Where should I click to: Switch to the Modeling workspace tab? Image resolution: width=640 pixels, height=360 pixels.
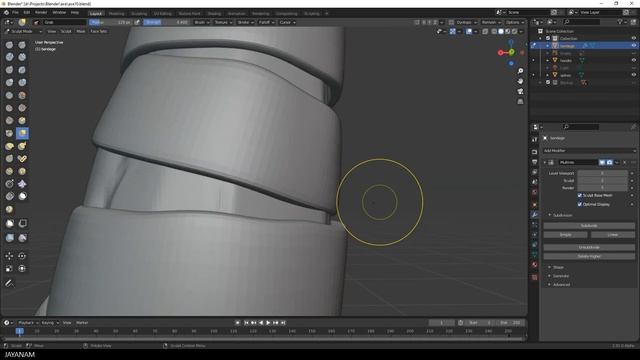(116, 13)
